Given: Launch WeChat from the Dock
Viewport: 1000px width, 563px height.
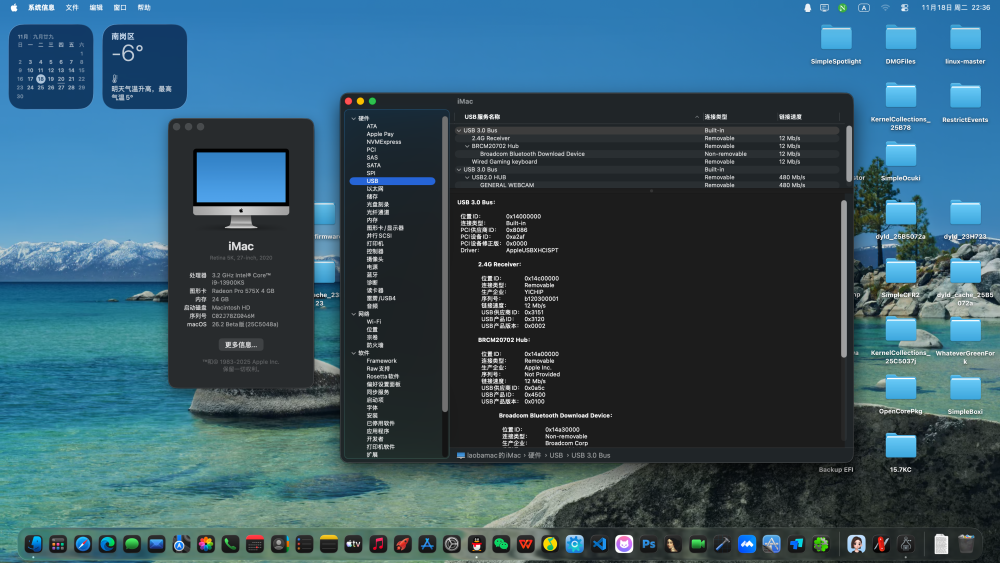Looking at the screenshot, I should (x=501, y=544).
